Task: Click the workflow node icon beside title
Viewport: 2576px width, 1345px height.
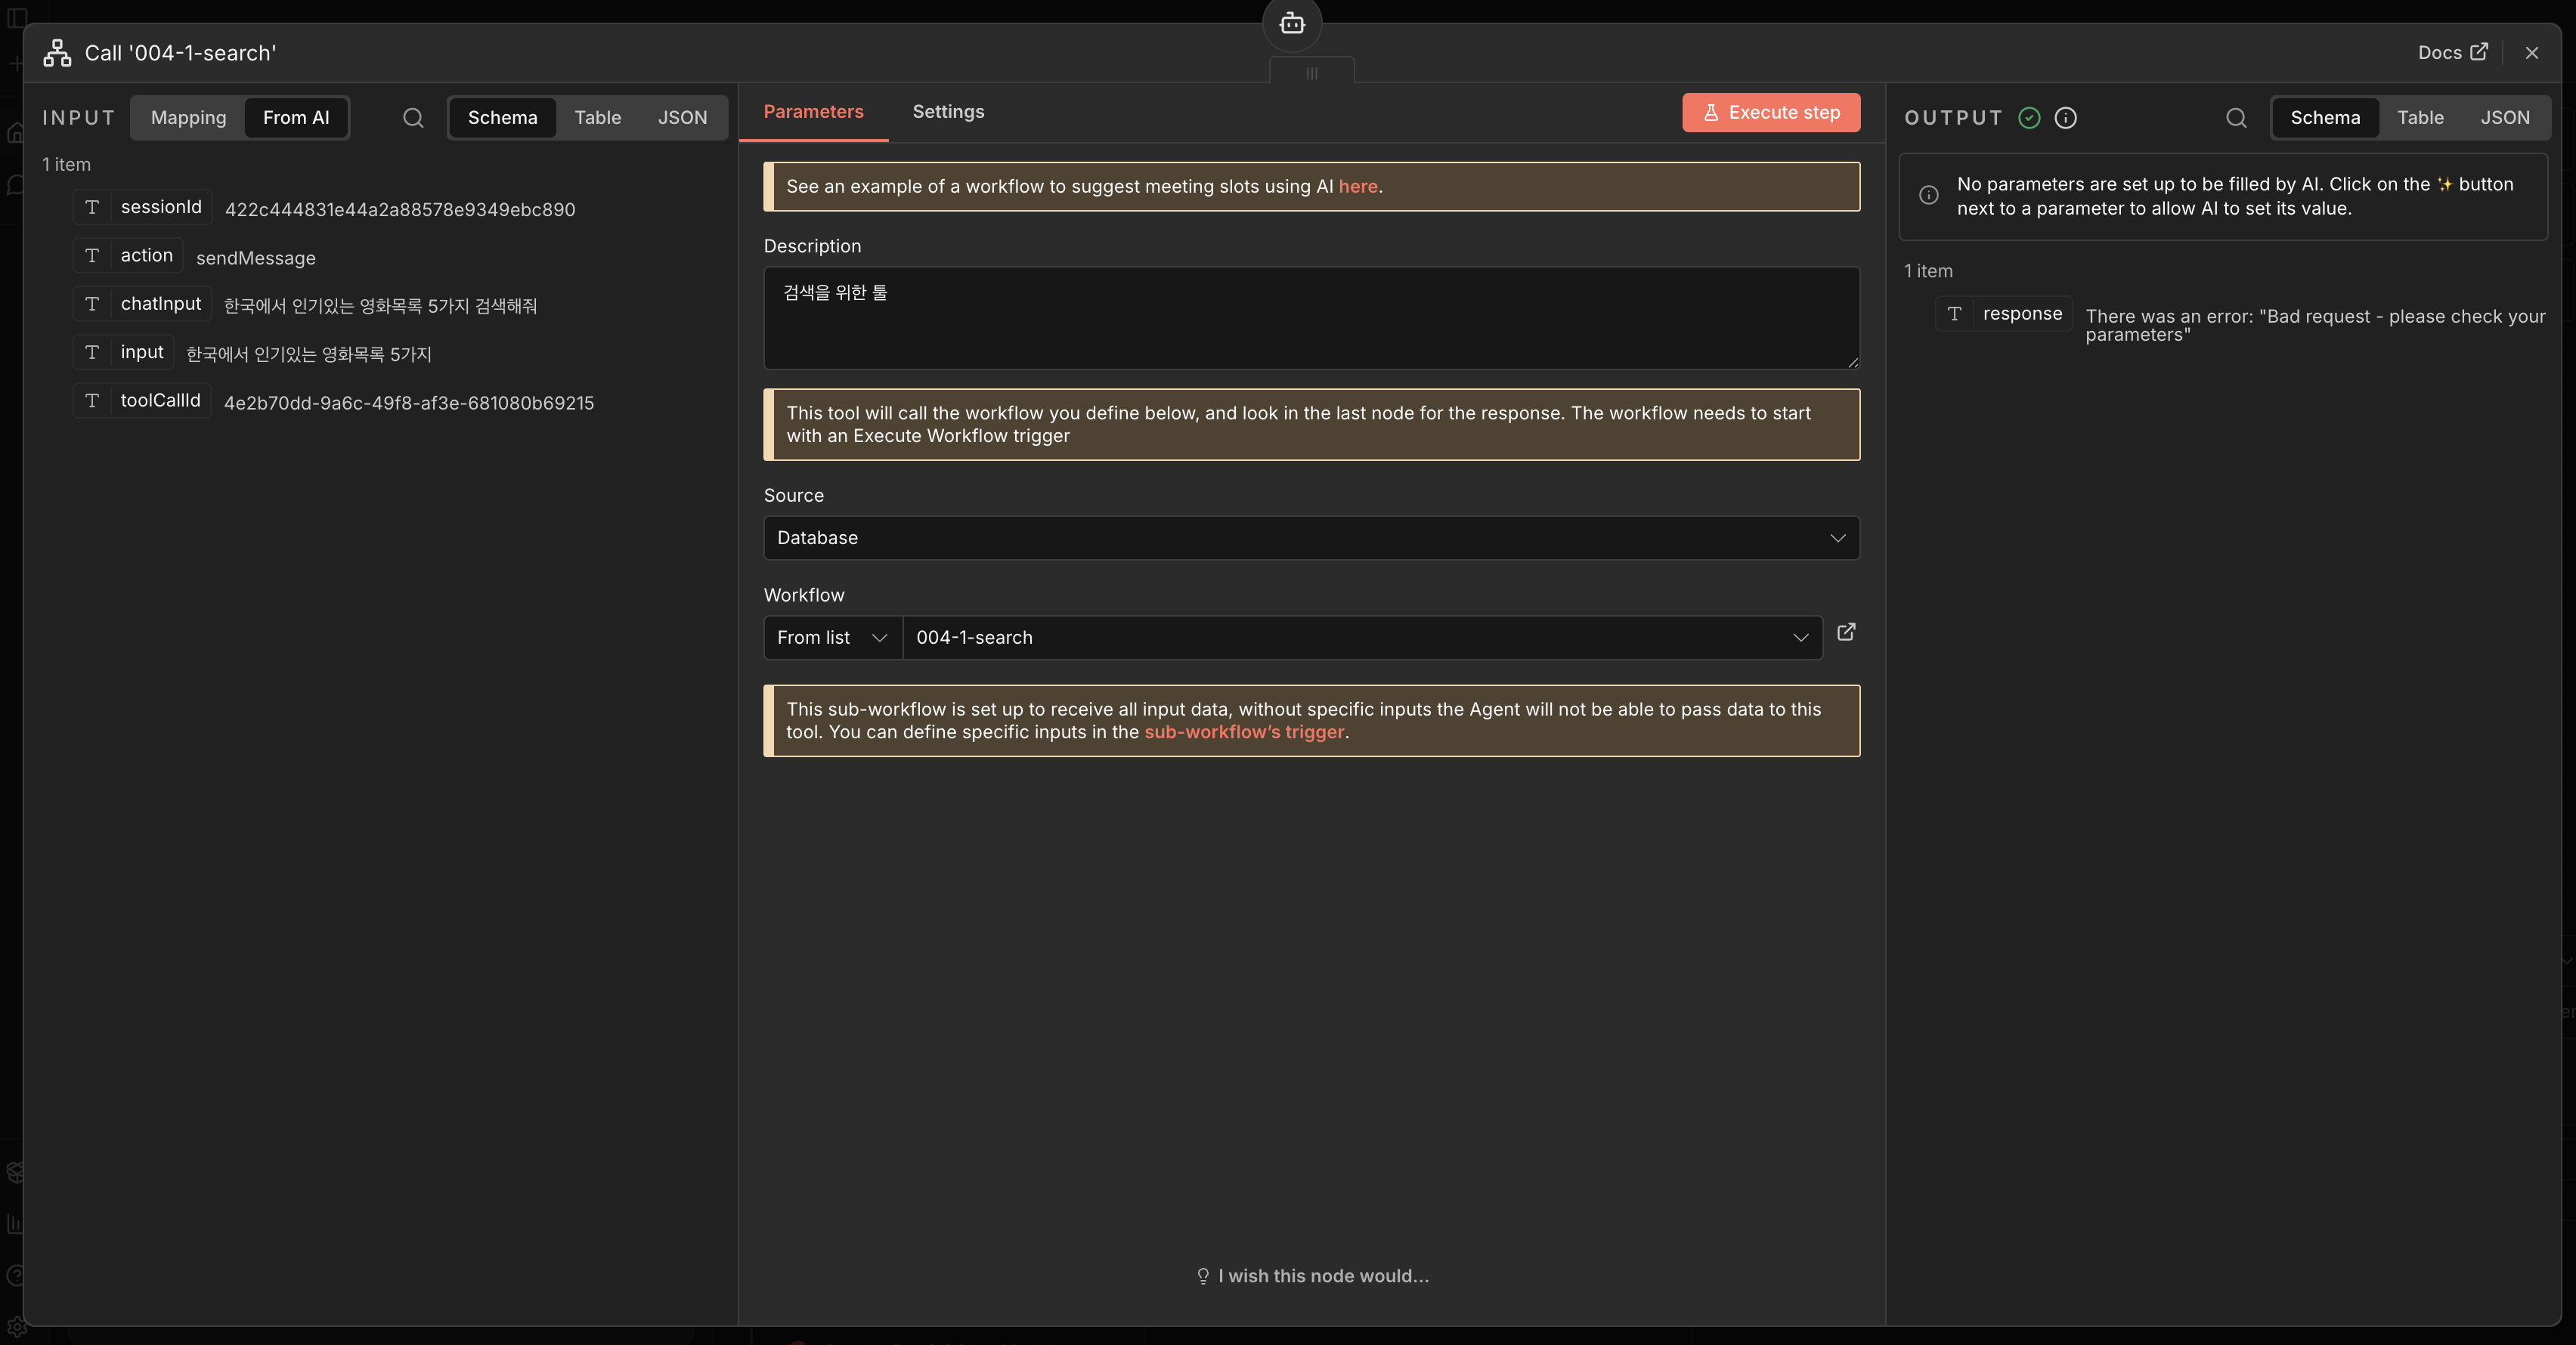Action: 57,53
